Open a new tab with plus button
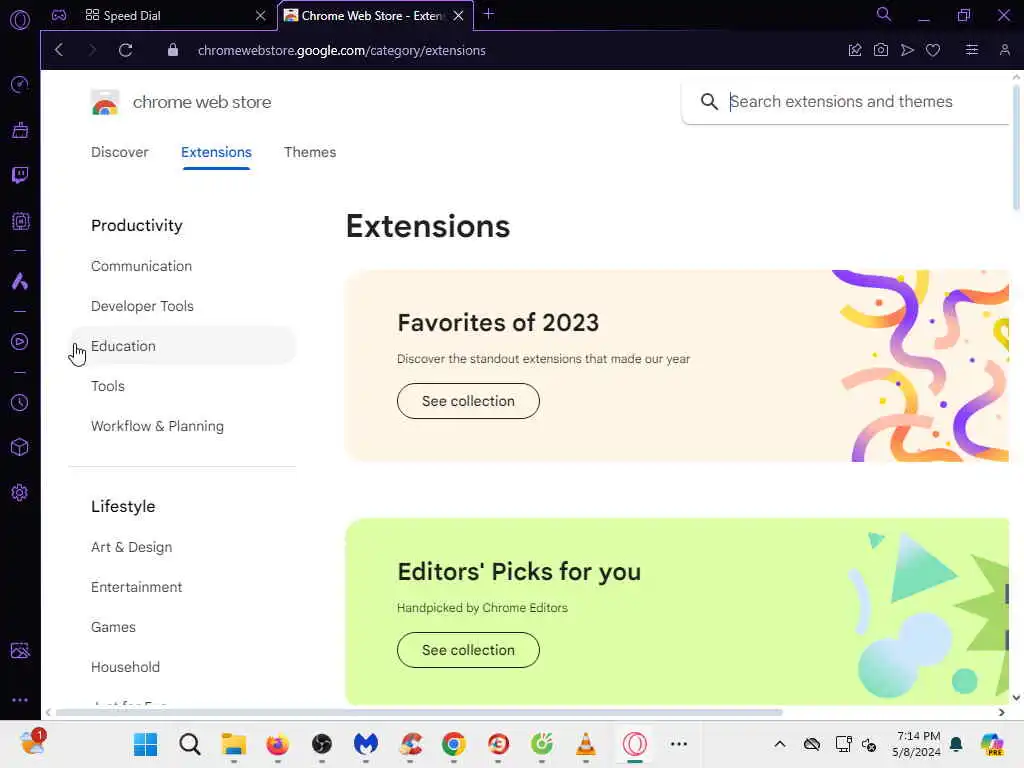Image resolution: width=1024 pixels, height=768 pixels. click(488, 14)
